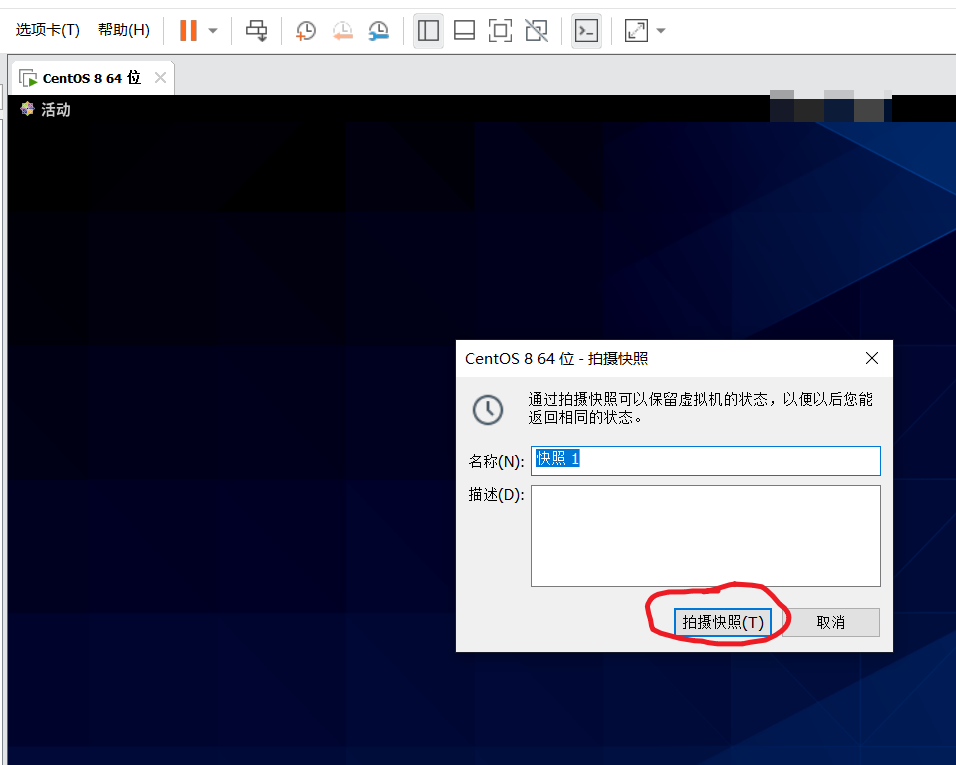The width and height of the screenshot is (956, 765).
Task: Toggle the show library sidebar icon
Action: 428,30
